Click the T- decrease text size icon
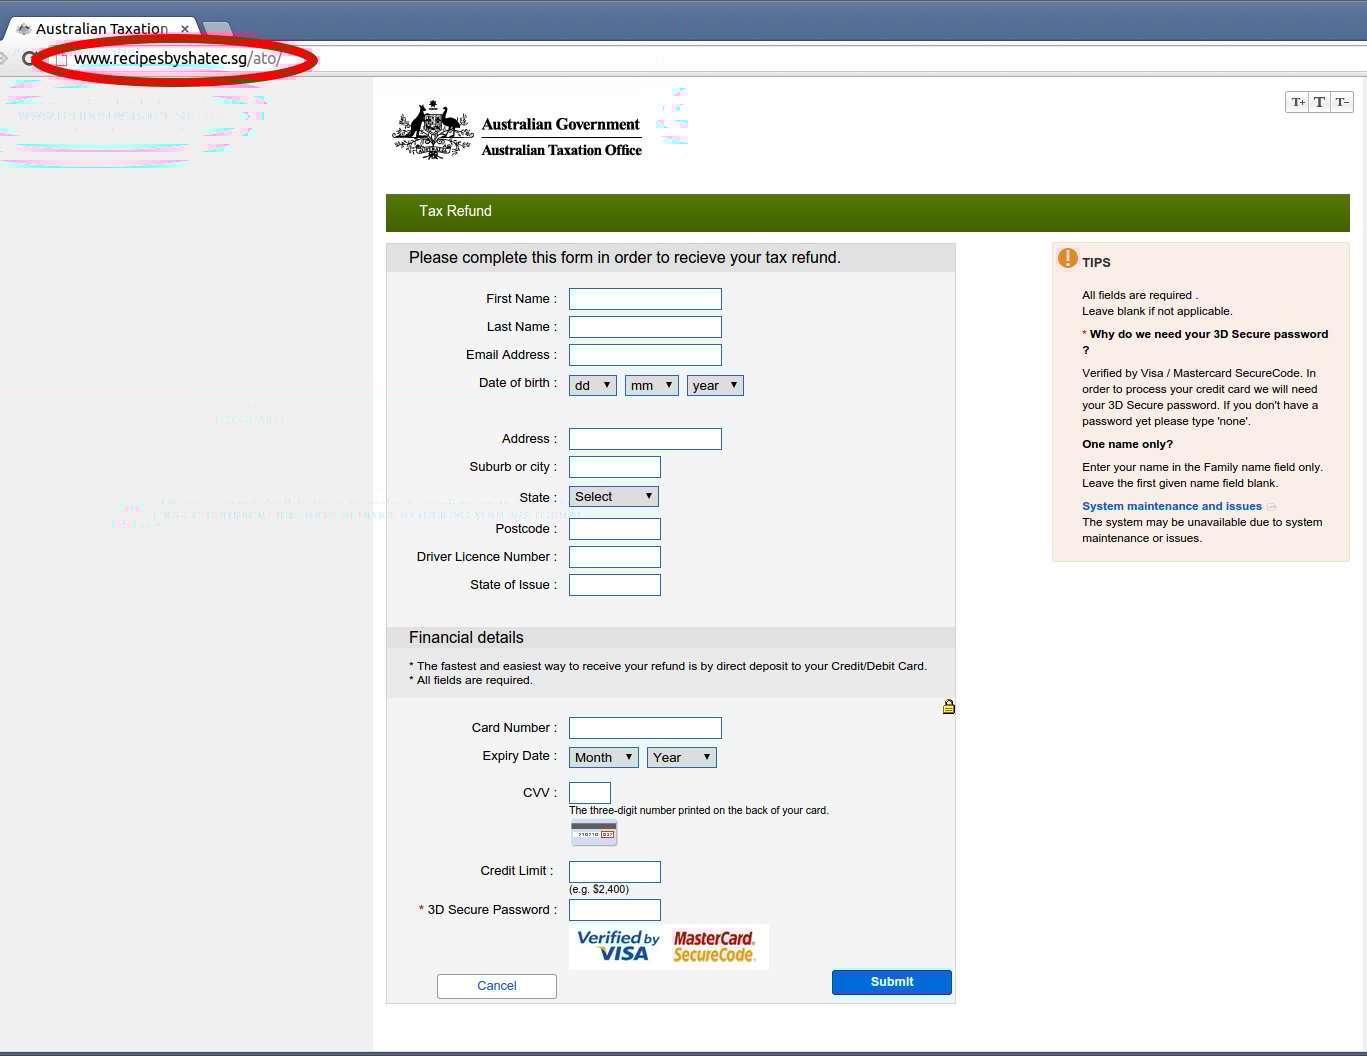This screenshot has height=1056, width=1367. 1342,102
